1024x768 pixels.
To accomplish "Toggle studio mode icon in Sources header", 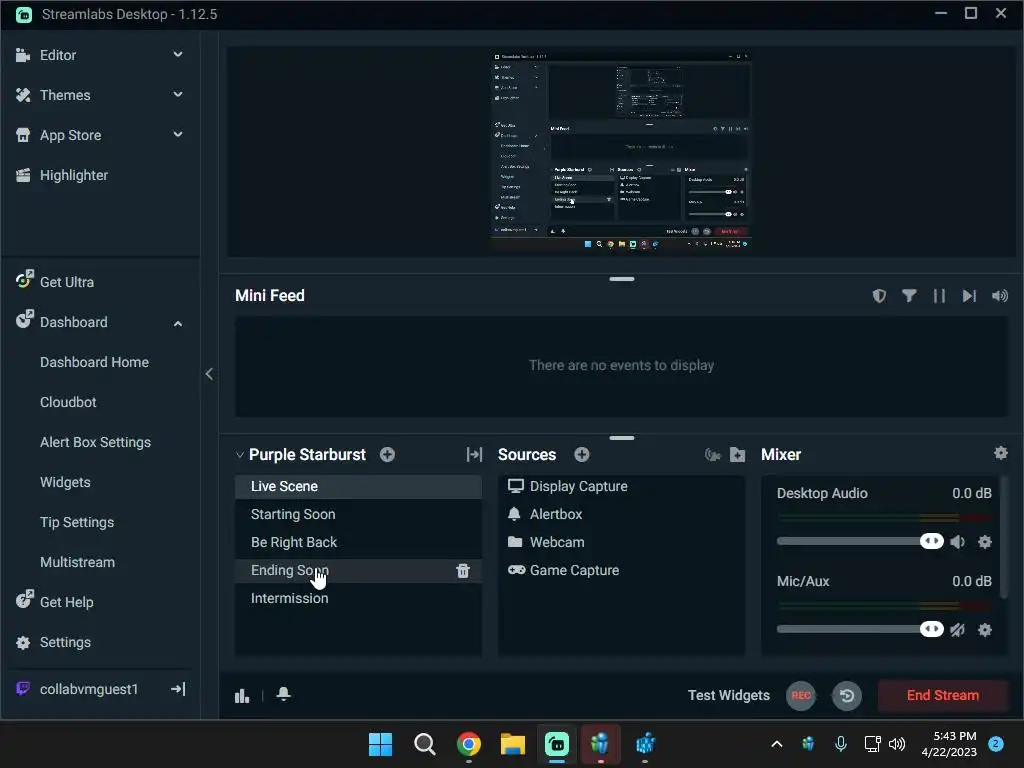I will coord(712,455).
